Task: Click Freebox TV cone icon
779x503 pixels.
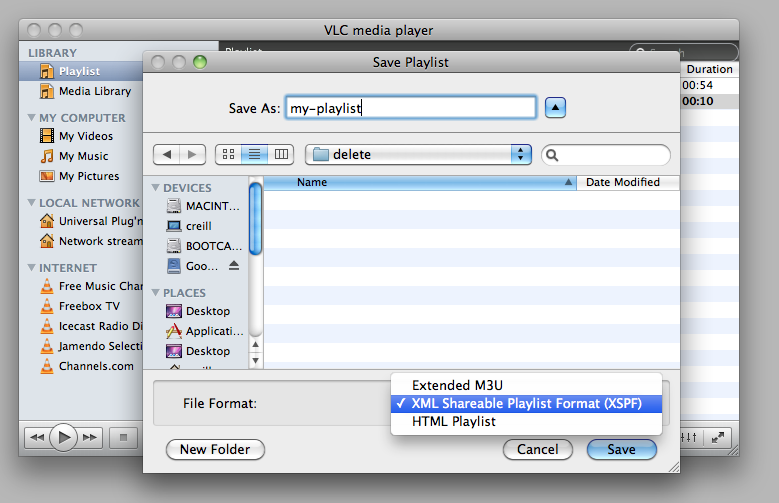Action: tap(47, 306)
